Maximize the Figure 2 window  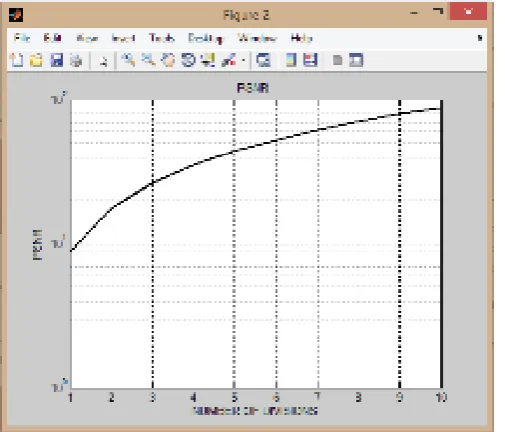[438, 12]
